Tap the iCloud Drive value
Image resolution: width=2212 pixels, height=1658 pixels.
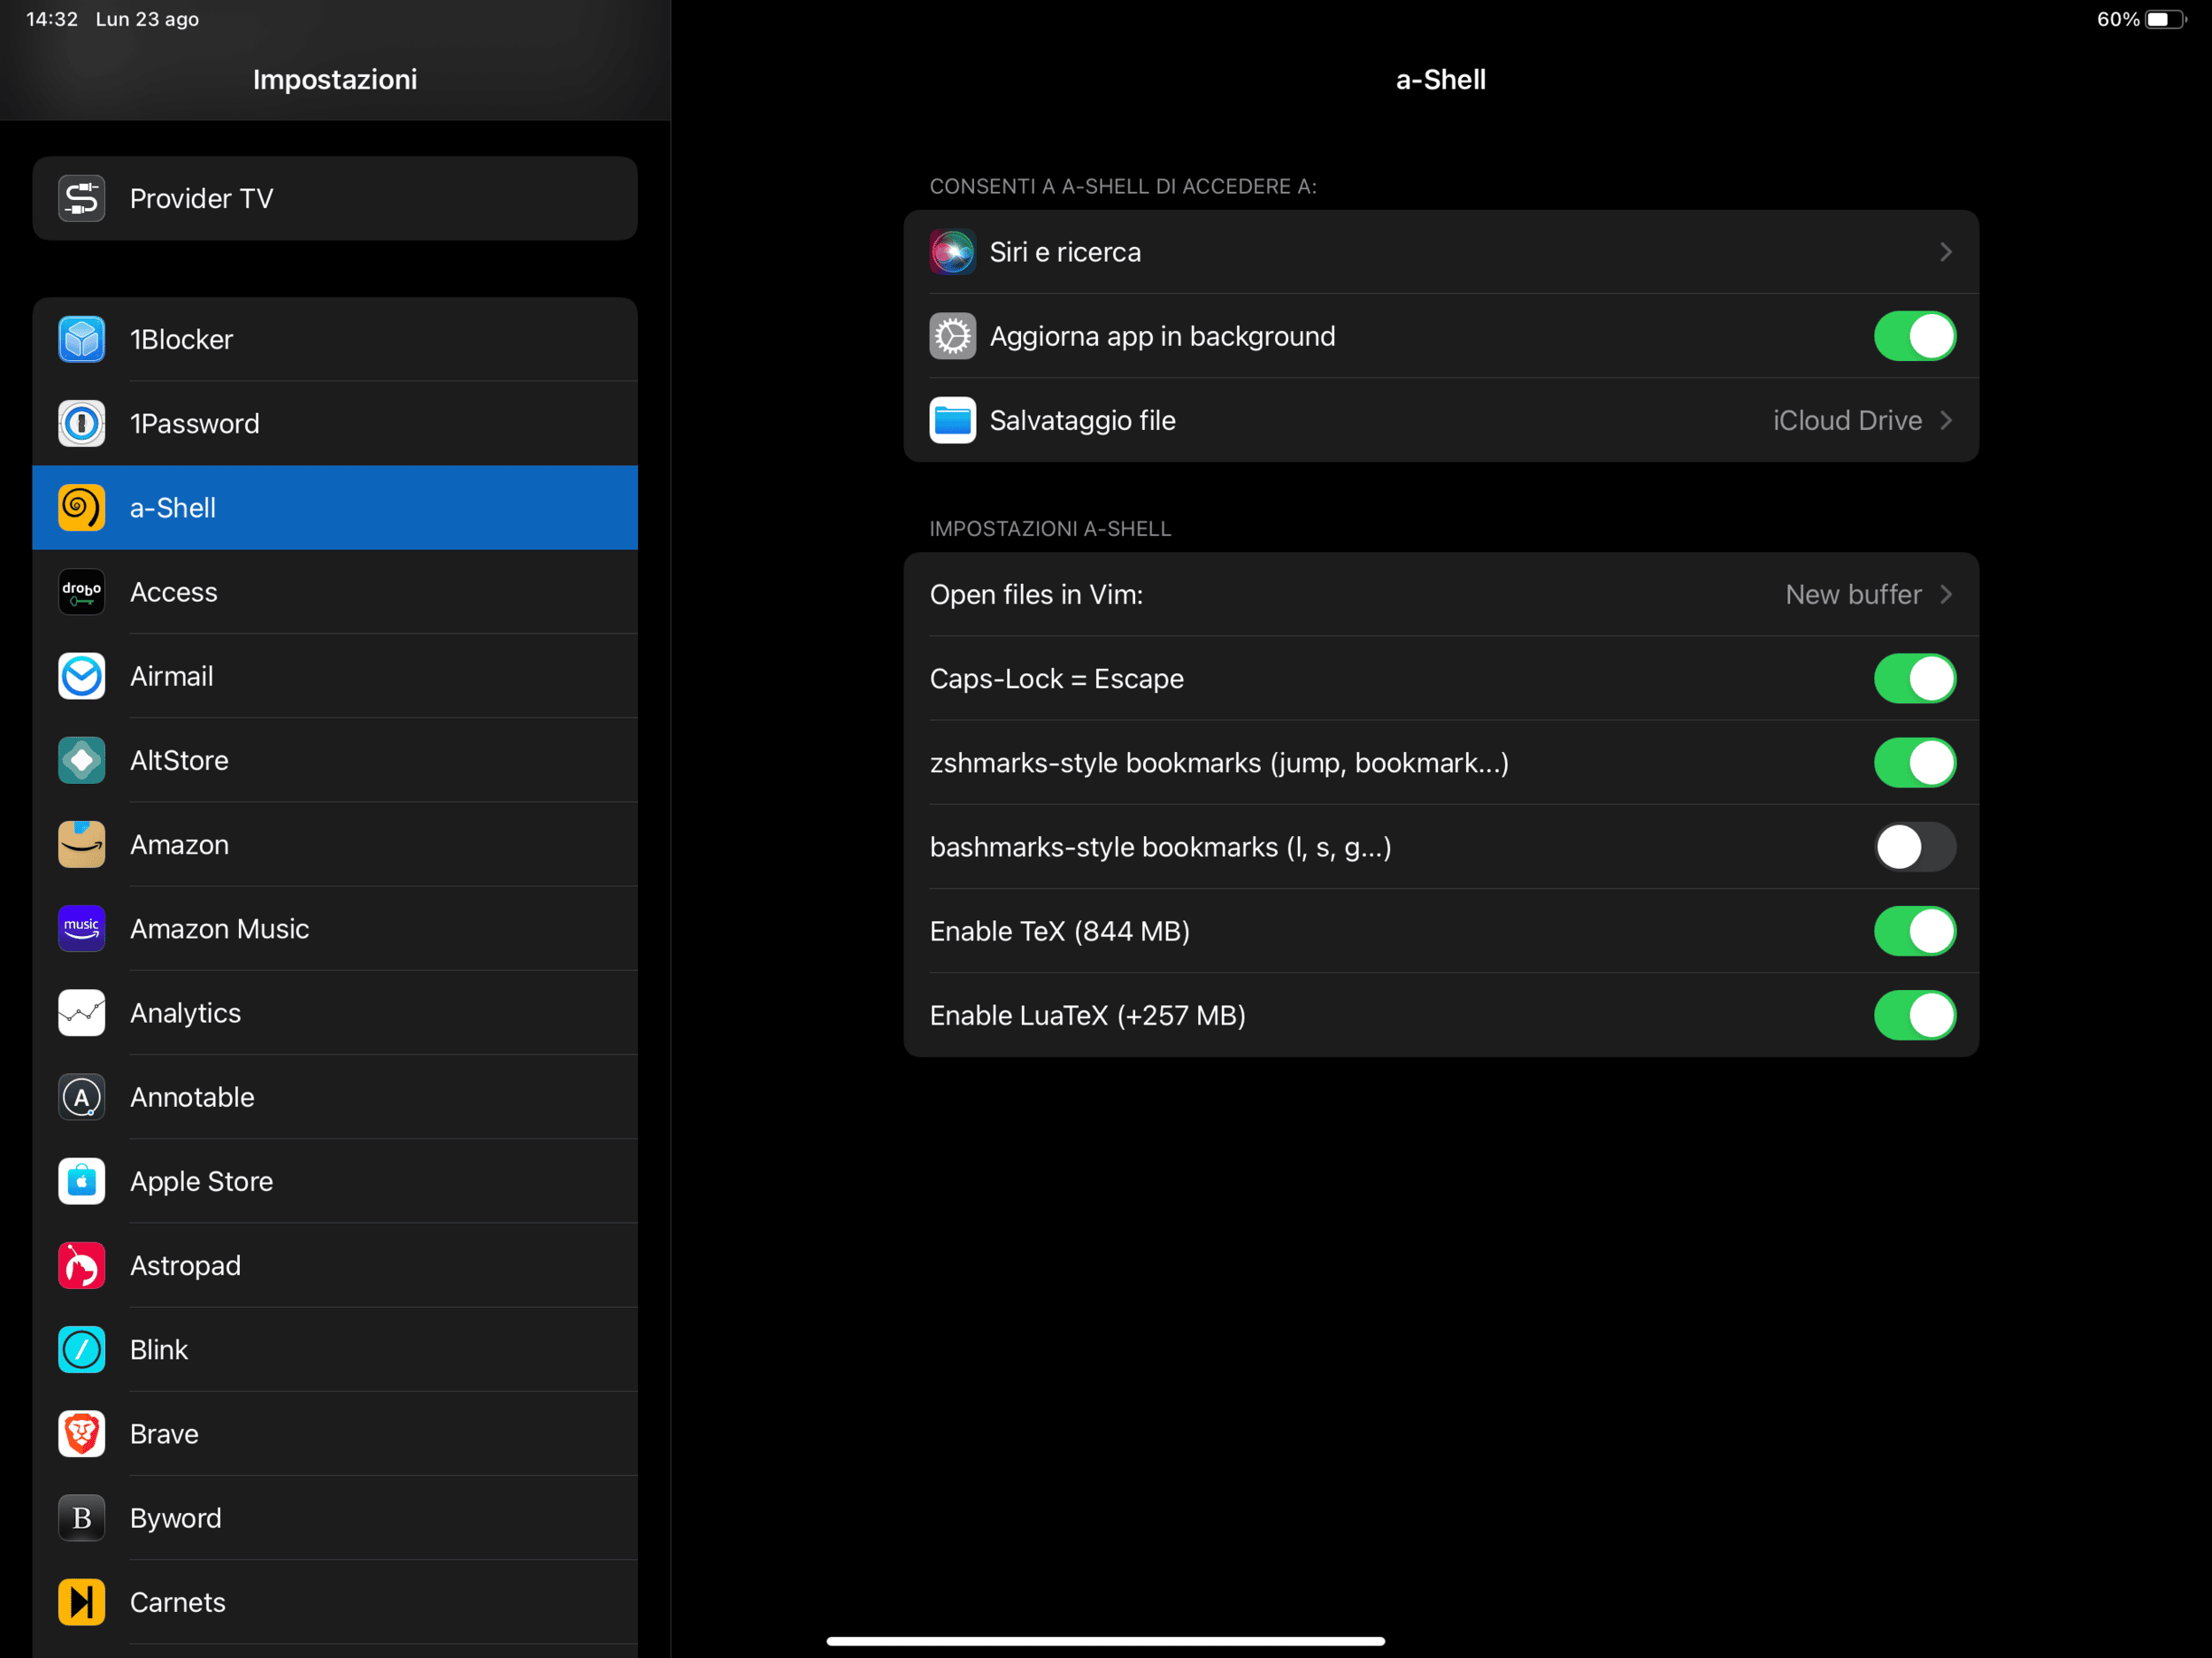[x=1847, y=420]
